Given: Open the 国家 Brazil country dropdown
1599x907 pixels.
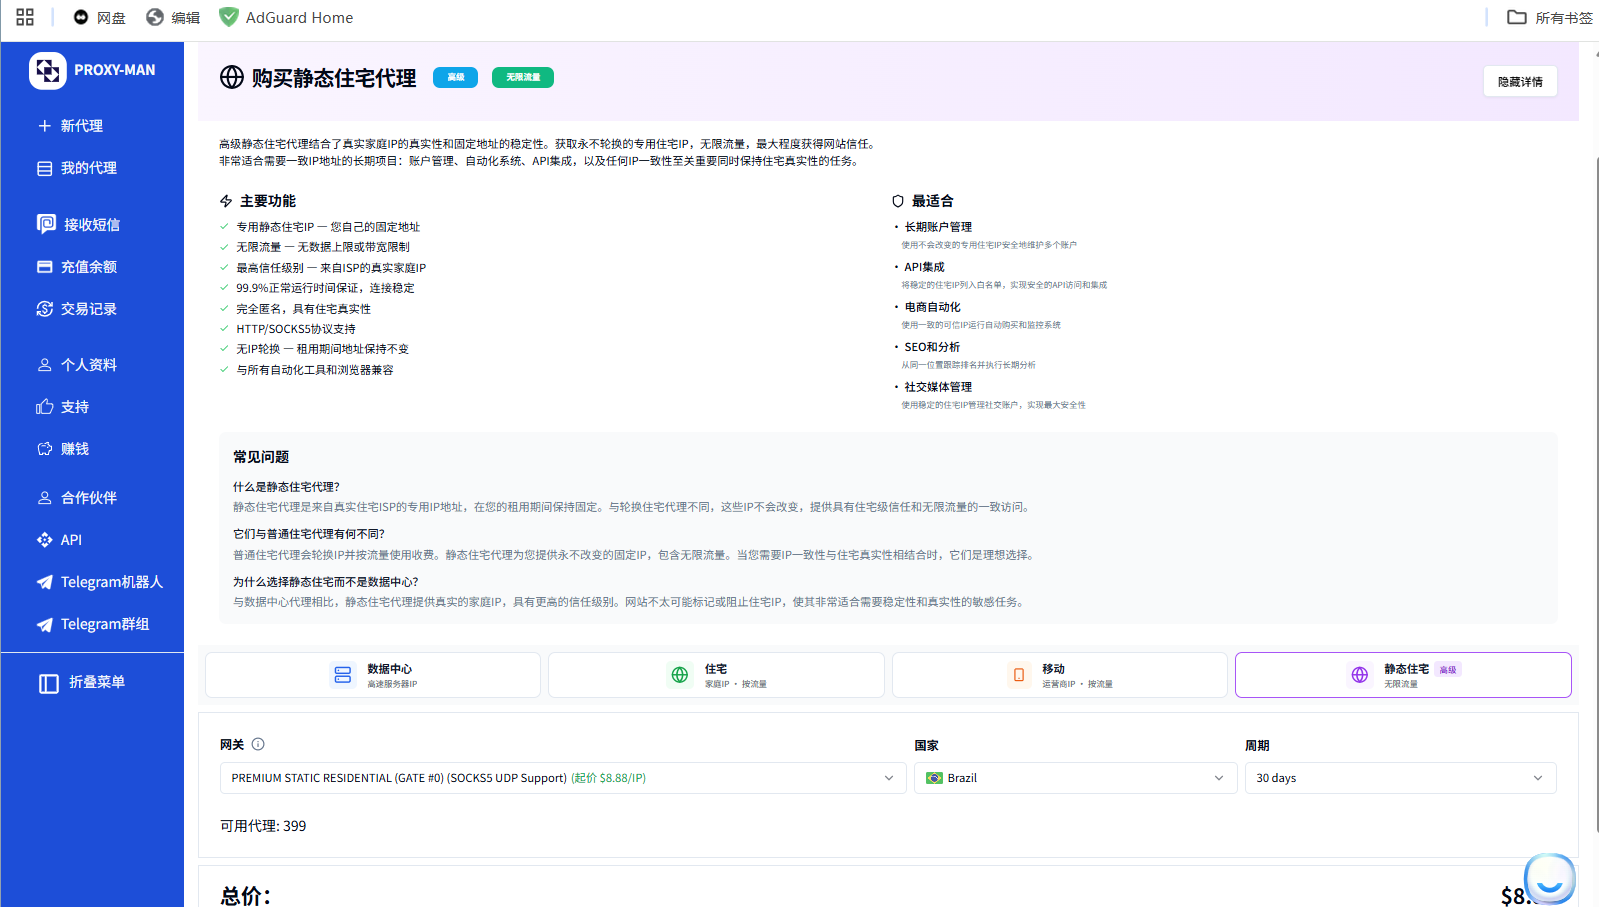Looking at the screenshot, I should (1074, 778).
